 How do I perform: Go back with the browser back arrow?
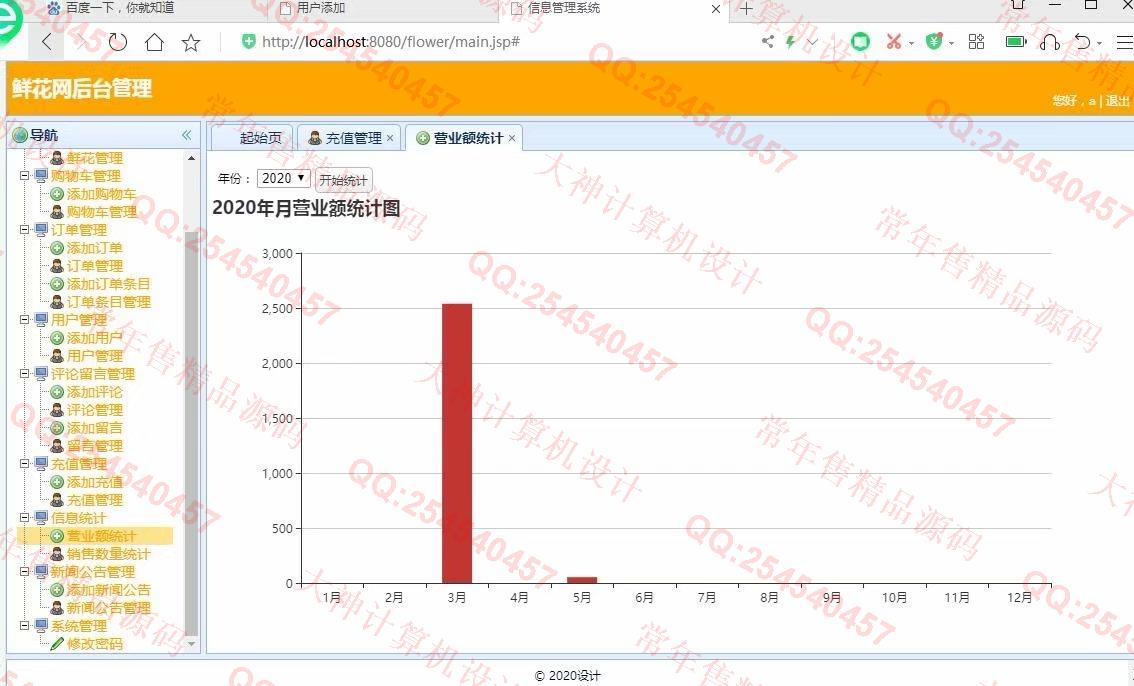(x=47, y=42)
